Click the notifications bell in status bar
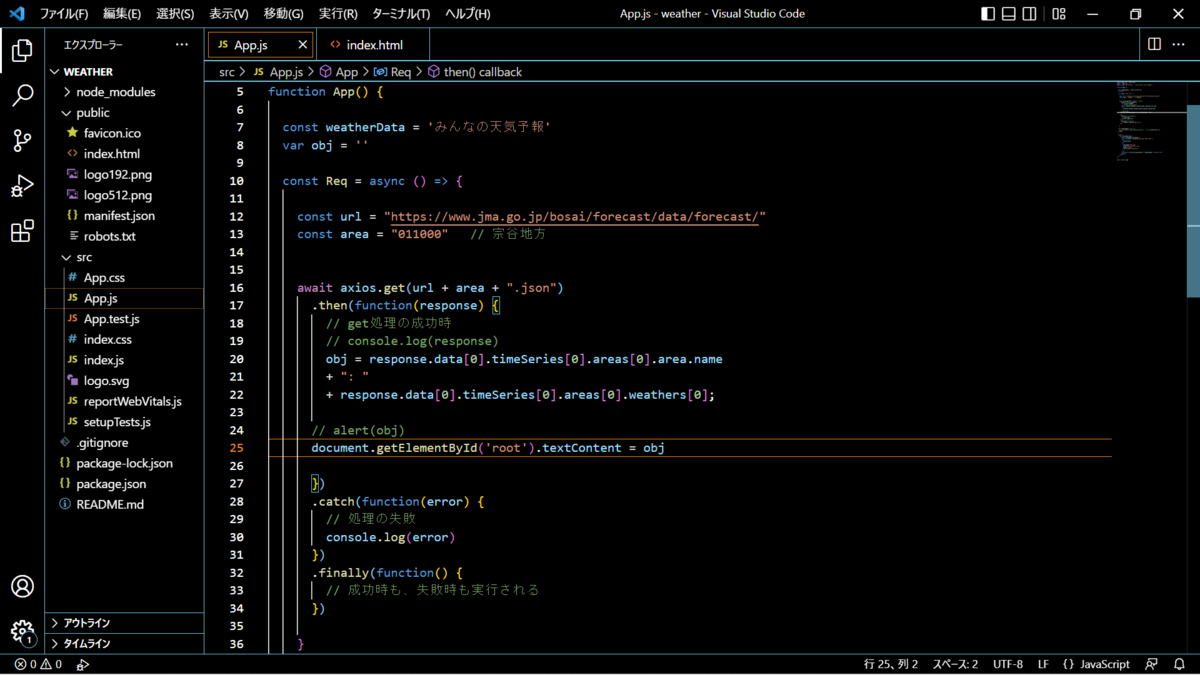 (x=1179, y=664)
